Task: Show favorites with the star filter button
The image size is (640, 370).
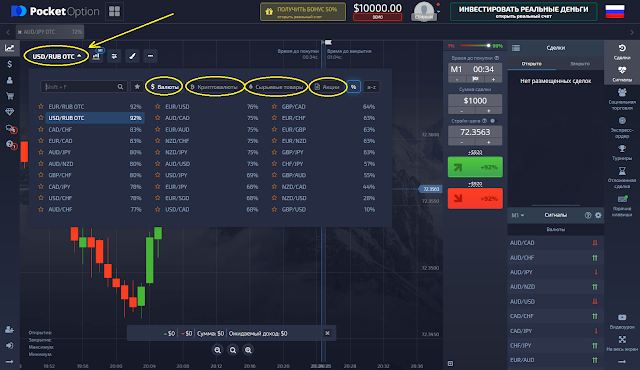Action: (x=137, y=86)
